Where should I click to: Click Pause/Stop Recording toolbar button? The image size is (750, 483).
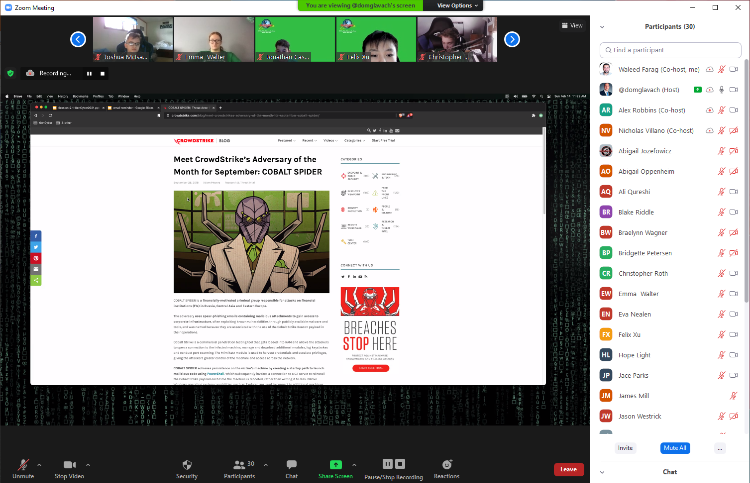[394, 468]
